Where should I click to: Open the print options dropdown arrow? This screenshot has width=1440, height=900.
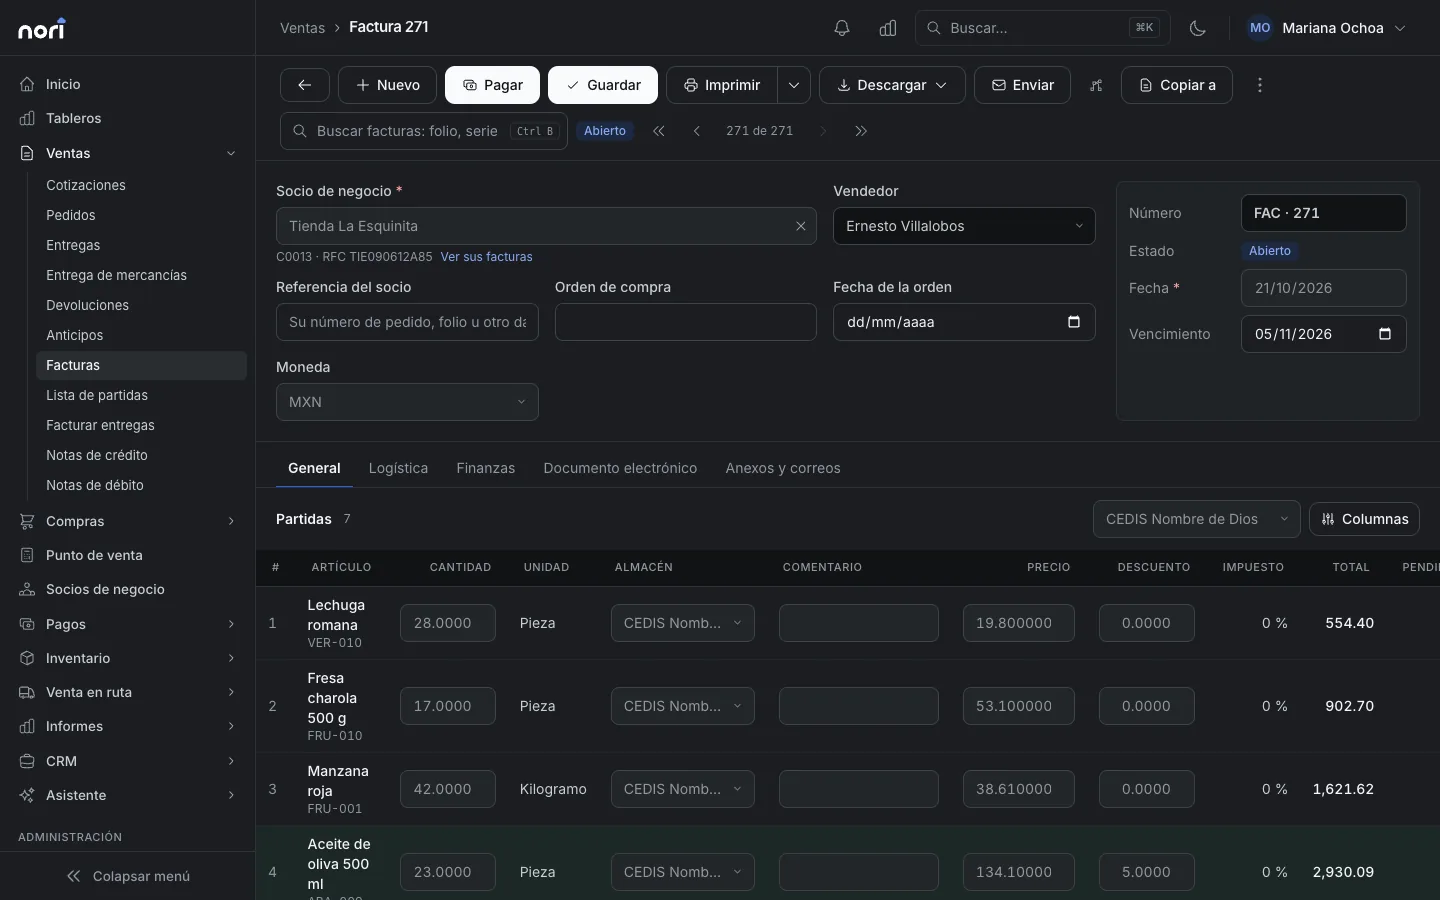point(794,85)
